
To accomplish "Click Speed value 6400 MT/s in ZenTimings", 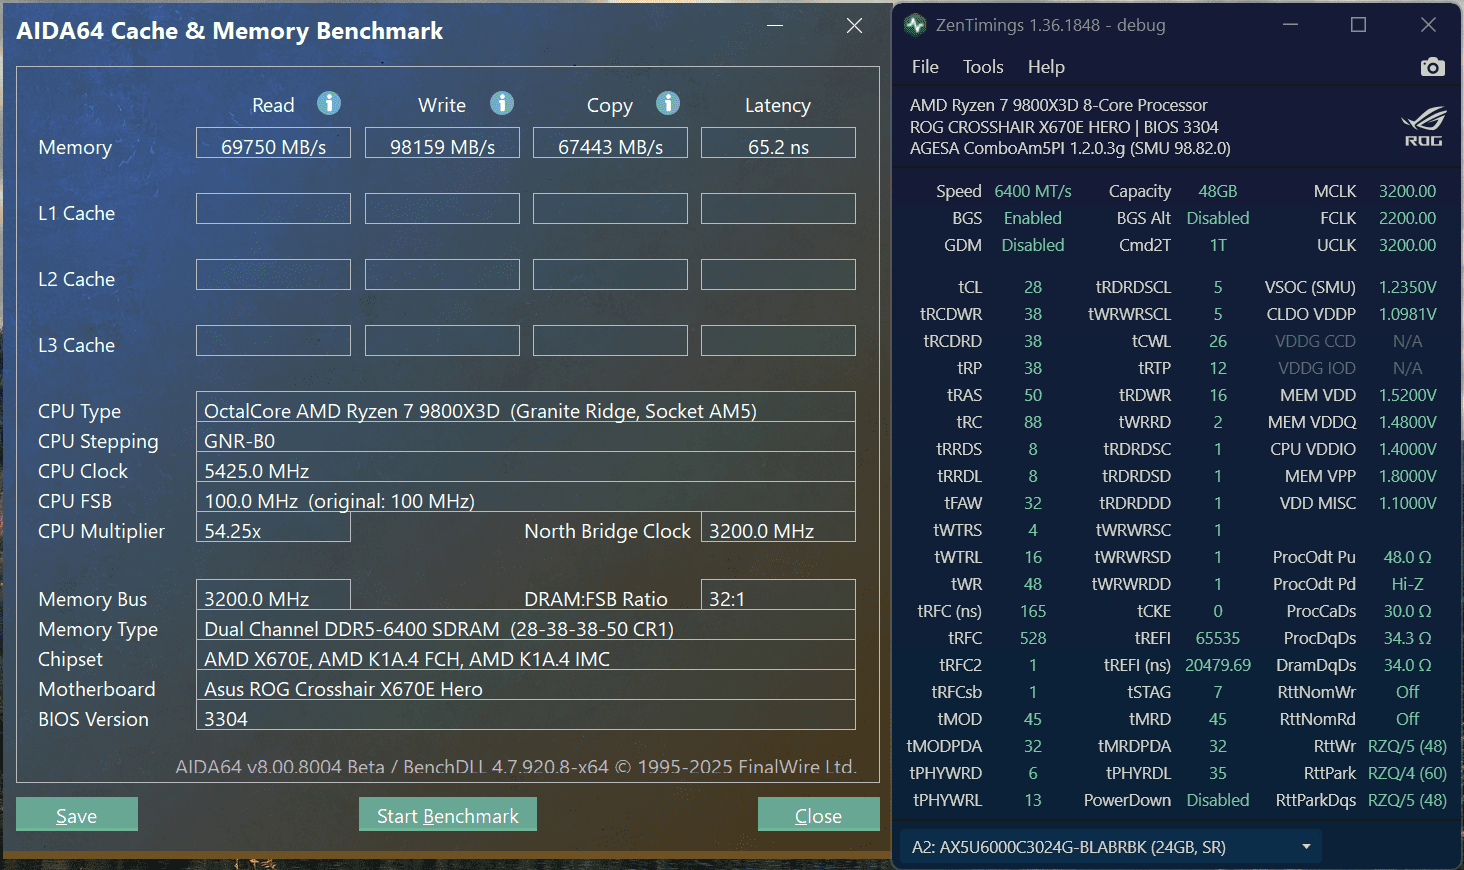I will tap(1033, 191).
